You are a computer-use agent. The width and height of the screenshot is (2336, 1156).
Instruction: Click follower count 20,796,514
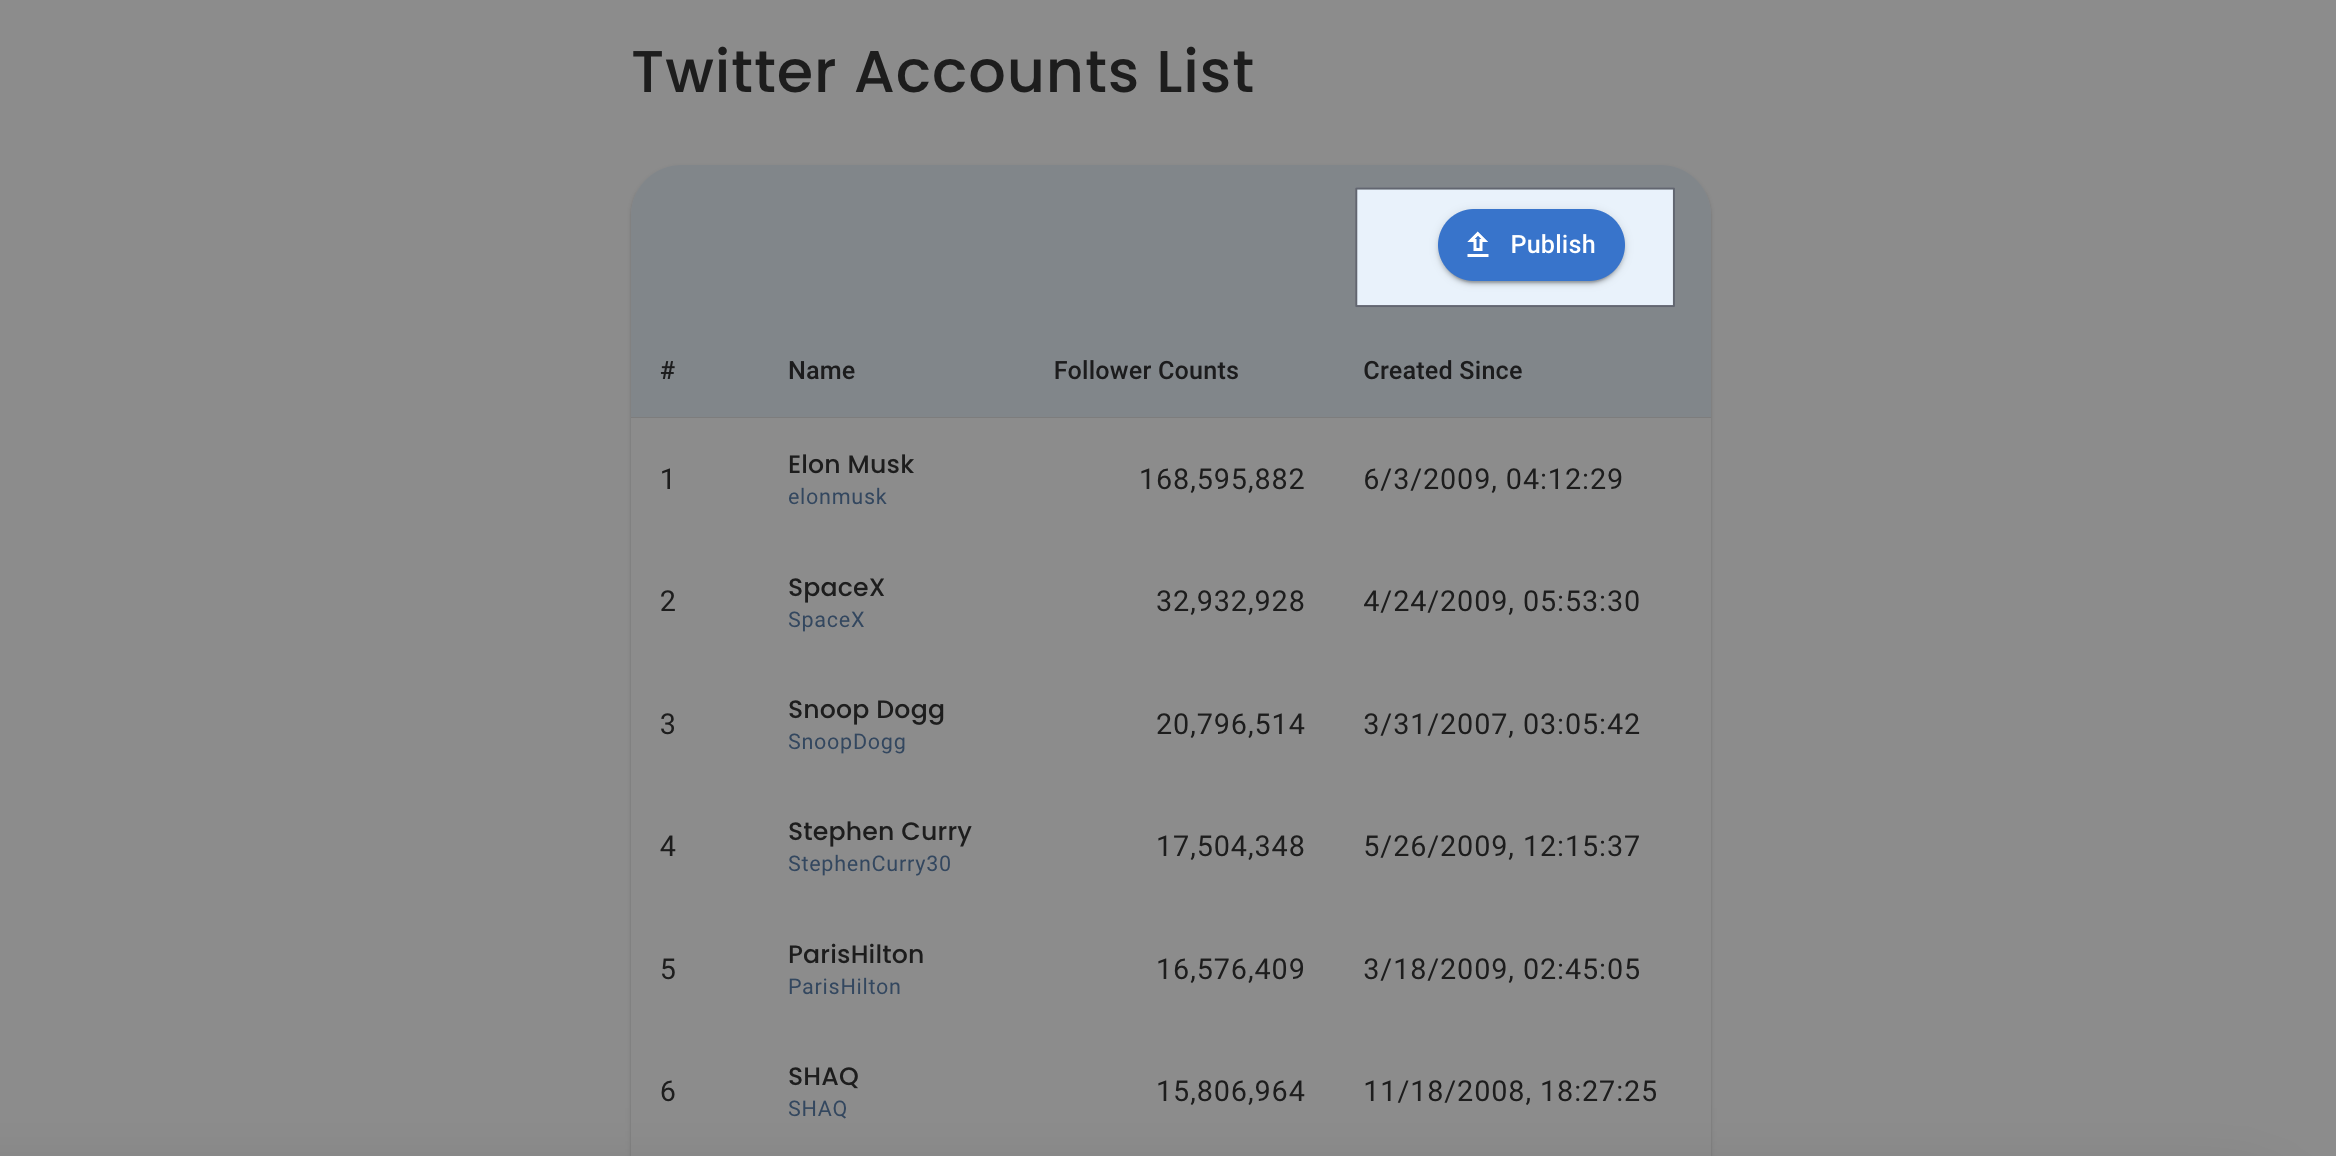click(1230, 725)
